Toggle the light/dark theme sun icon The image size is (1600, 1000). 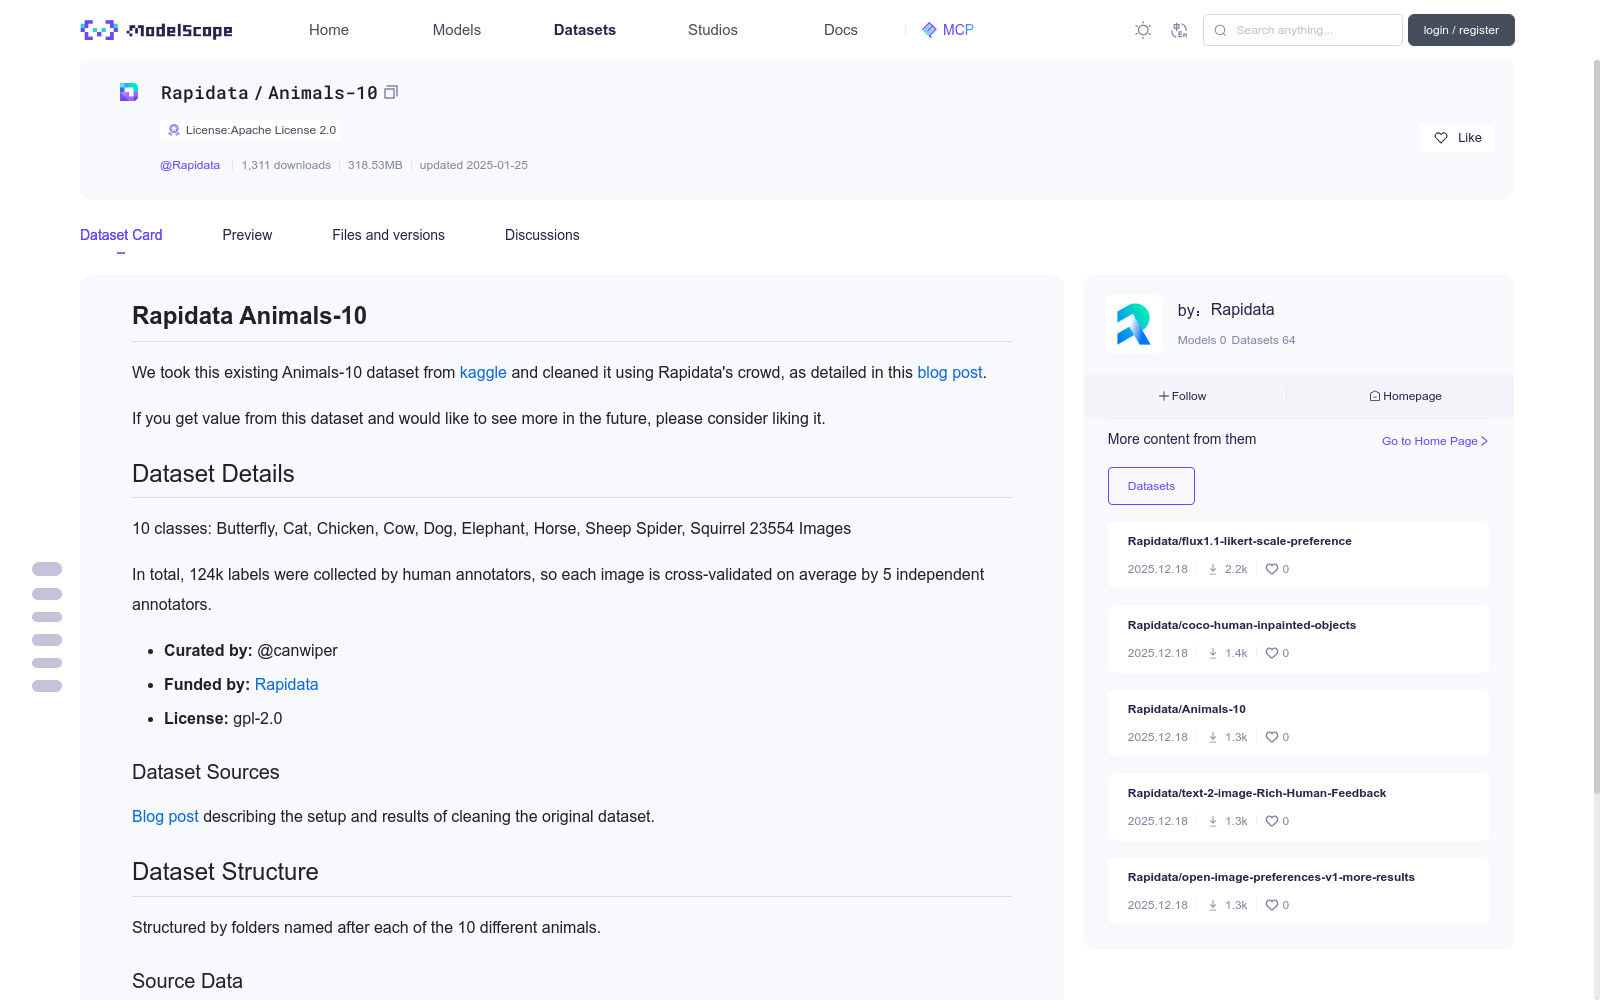coord(1143,30)
